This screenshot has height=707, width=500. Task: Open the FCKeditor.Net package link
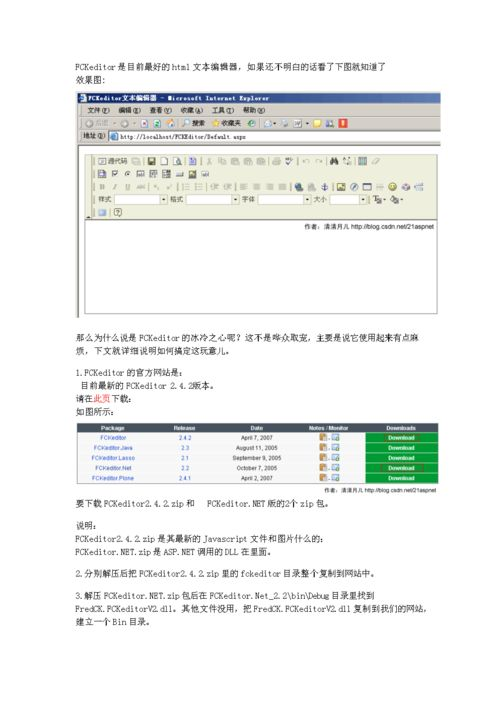pyautogui.click(x=113, y=468)
